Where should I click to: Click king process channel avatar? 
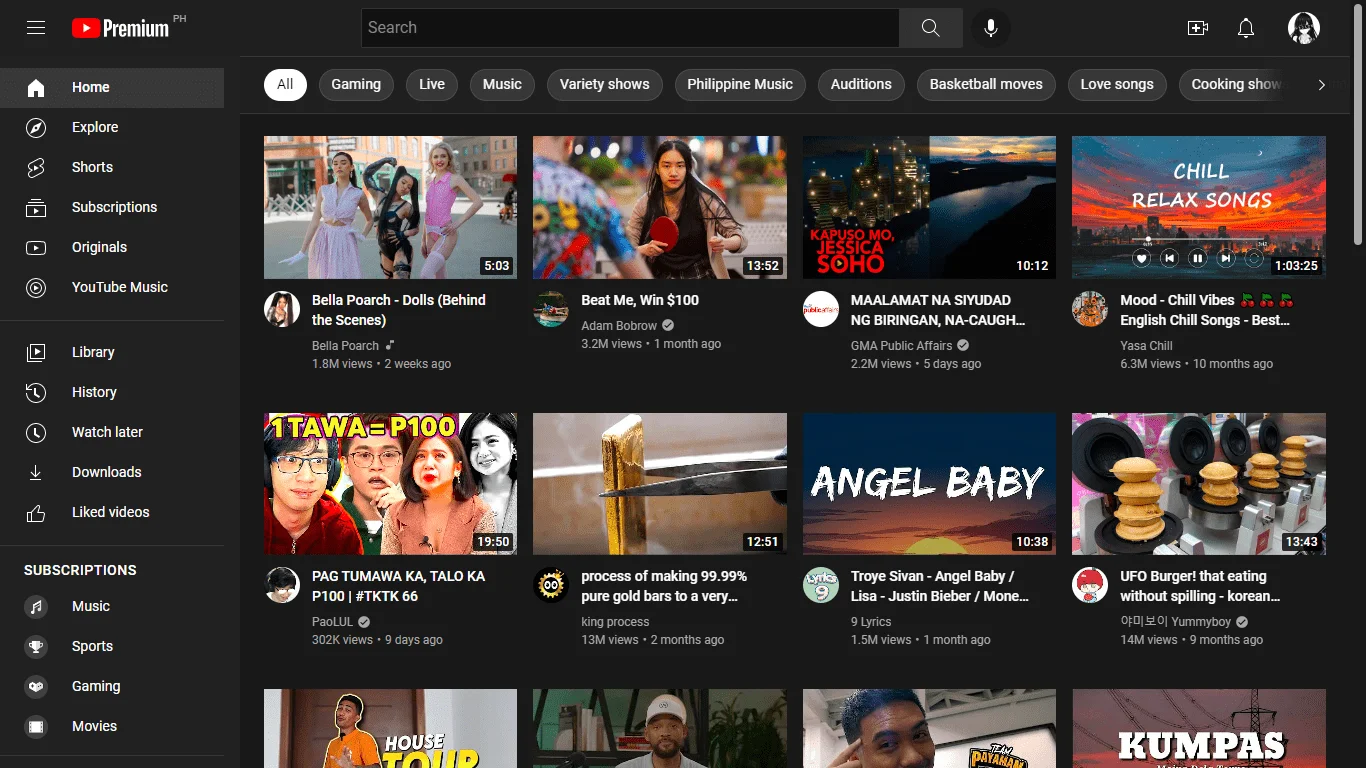click(551, 585)
